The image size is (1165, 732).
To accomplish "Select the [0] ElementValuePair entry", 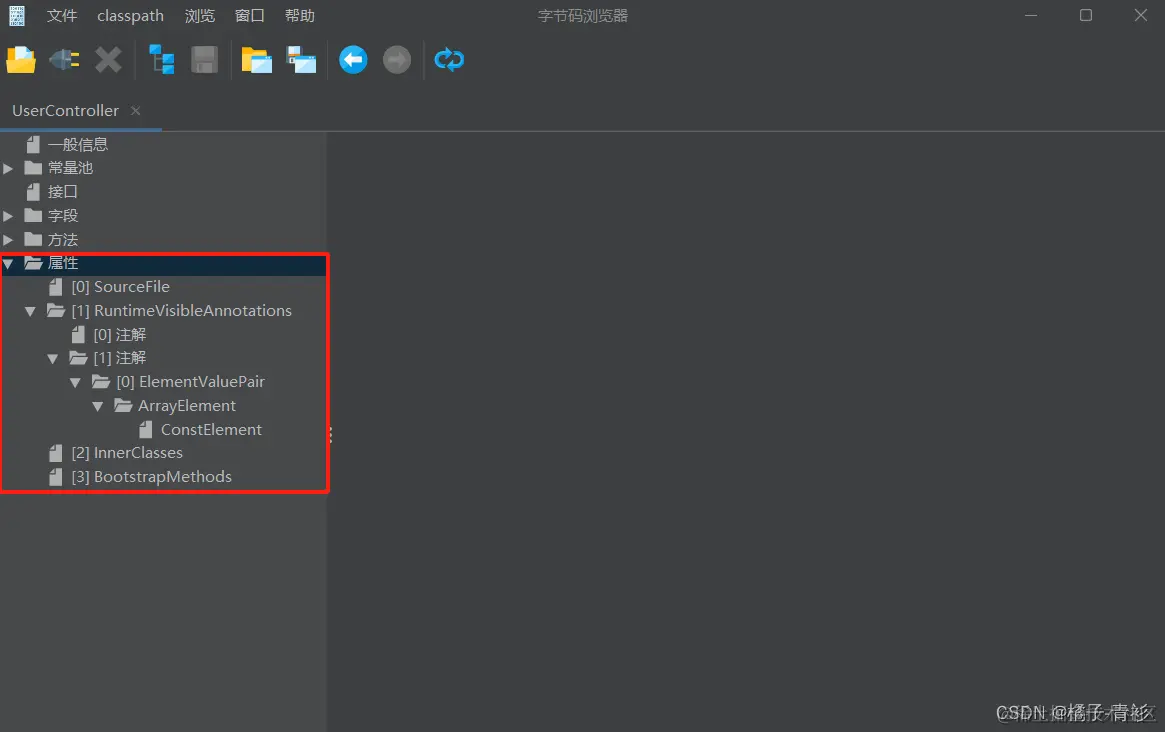I will click(x=190, y=382).
